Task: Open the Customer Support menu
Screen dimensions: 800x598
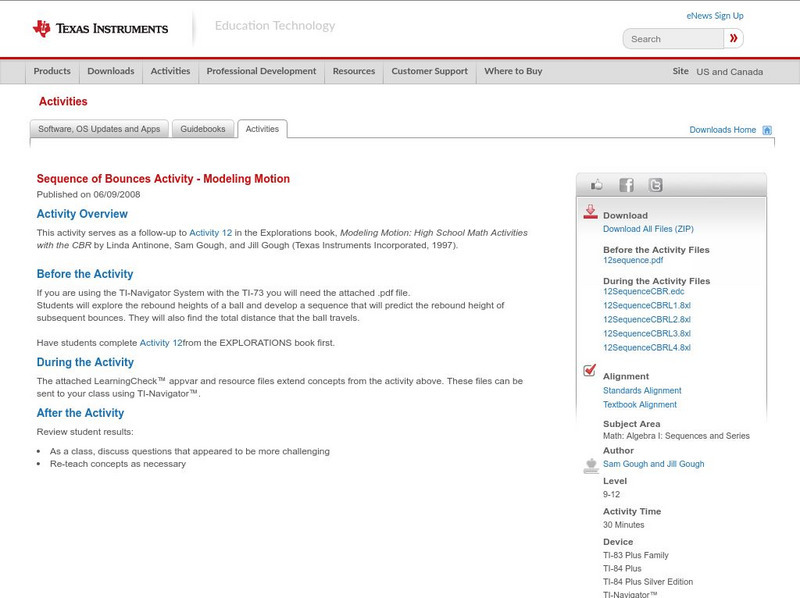Action: pos(430,71)
